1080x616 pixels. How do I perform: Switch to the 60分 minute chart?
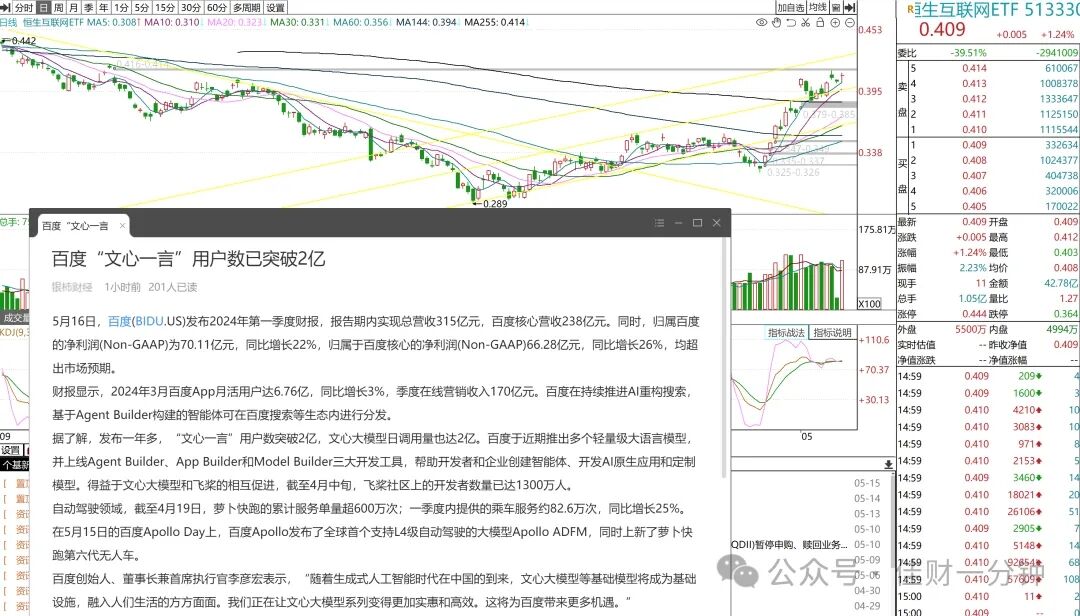[217, 8]
